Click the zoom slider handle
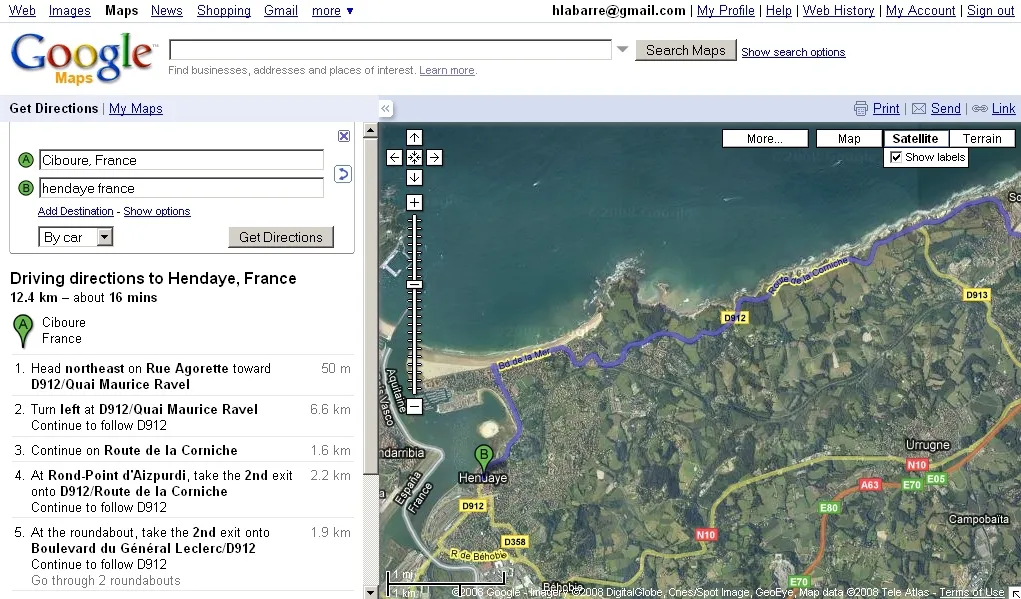The width and height of the screenshot is (1021, 599). click(x=414, y=285)
